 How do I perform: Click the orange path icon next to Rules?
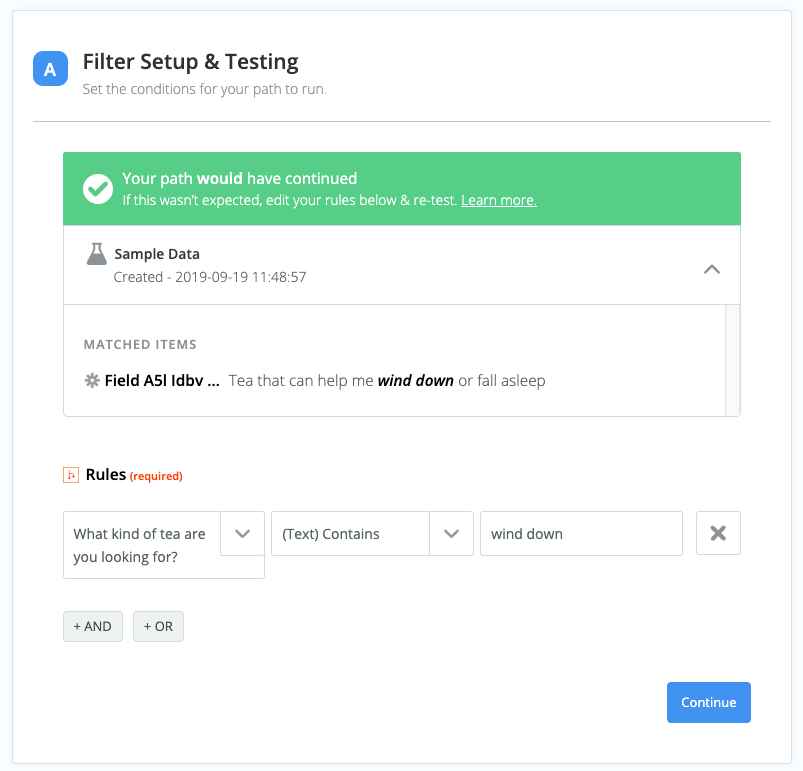tap(71, 475)
